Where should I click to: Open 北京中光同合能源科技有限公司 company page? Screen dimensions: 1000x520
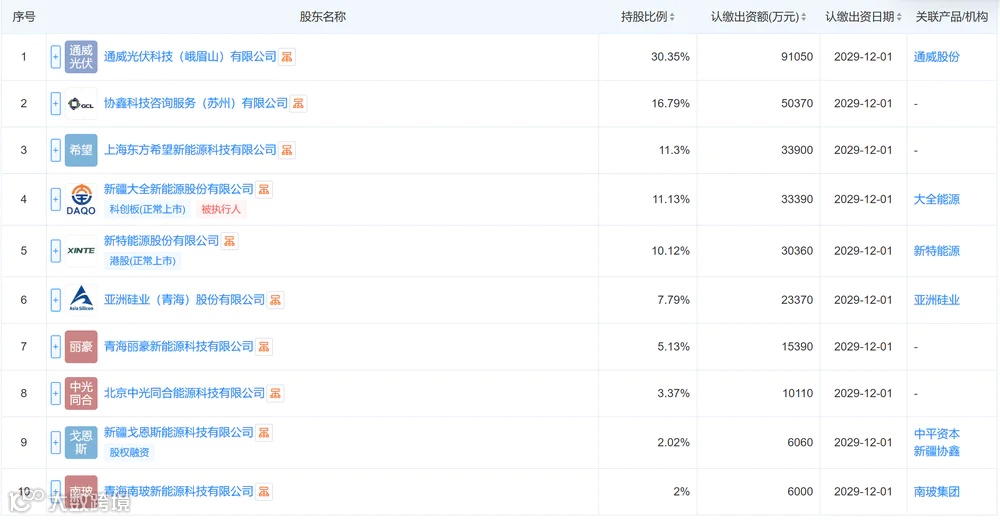(x=184, y=393)
